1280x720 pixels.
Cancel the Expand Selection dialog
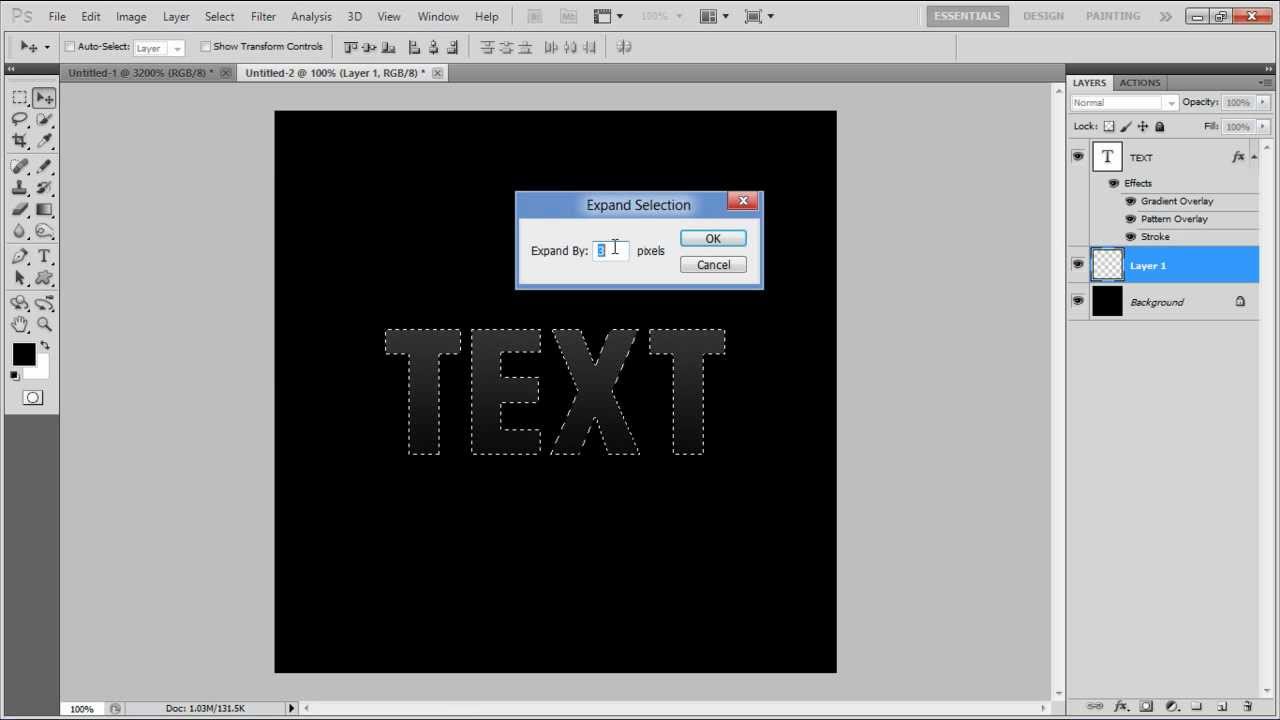coord(713,265)
